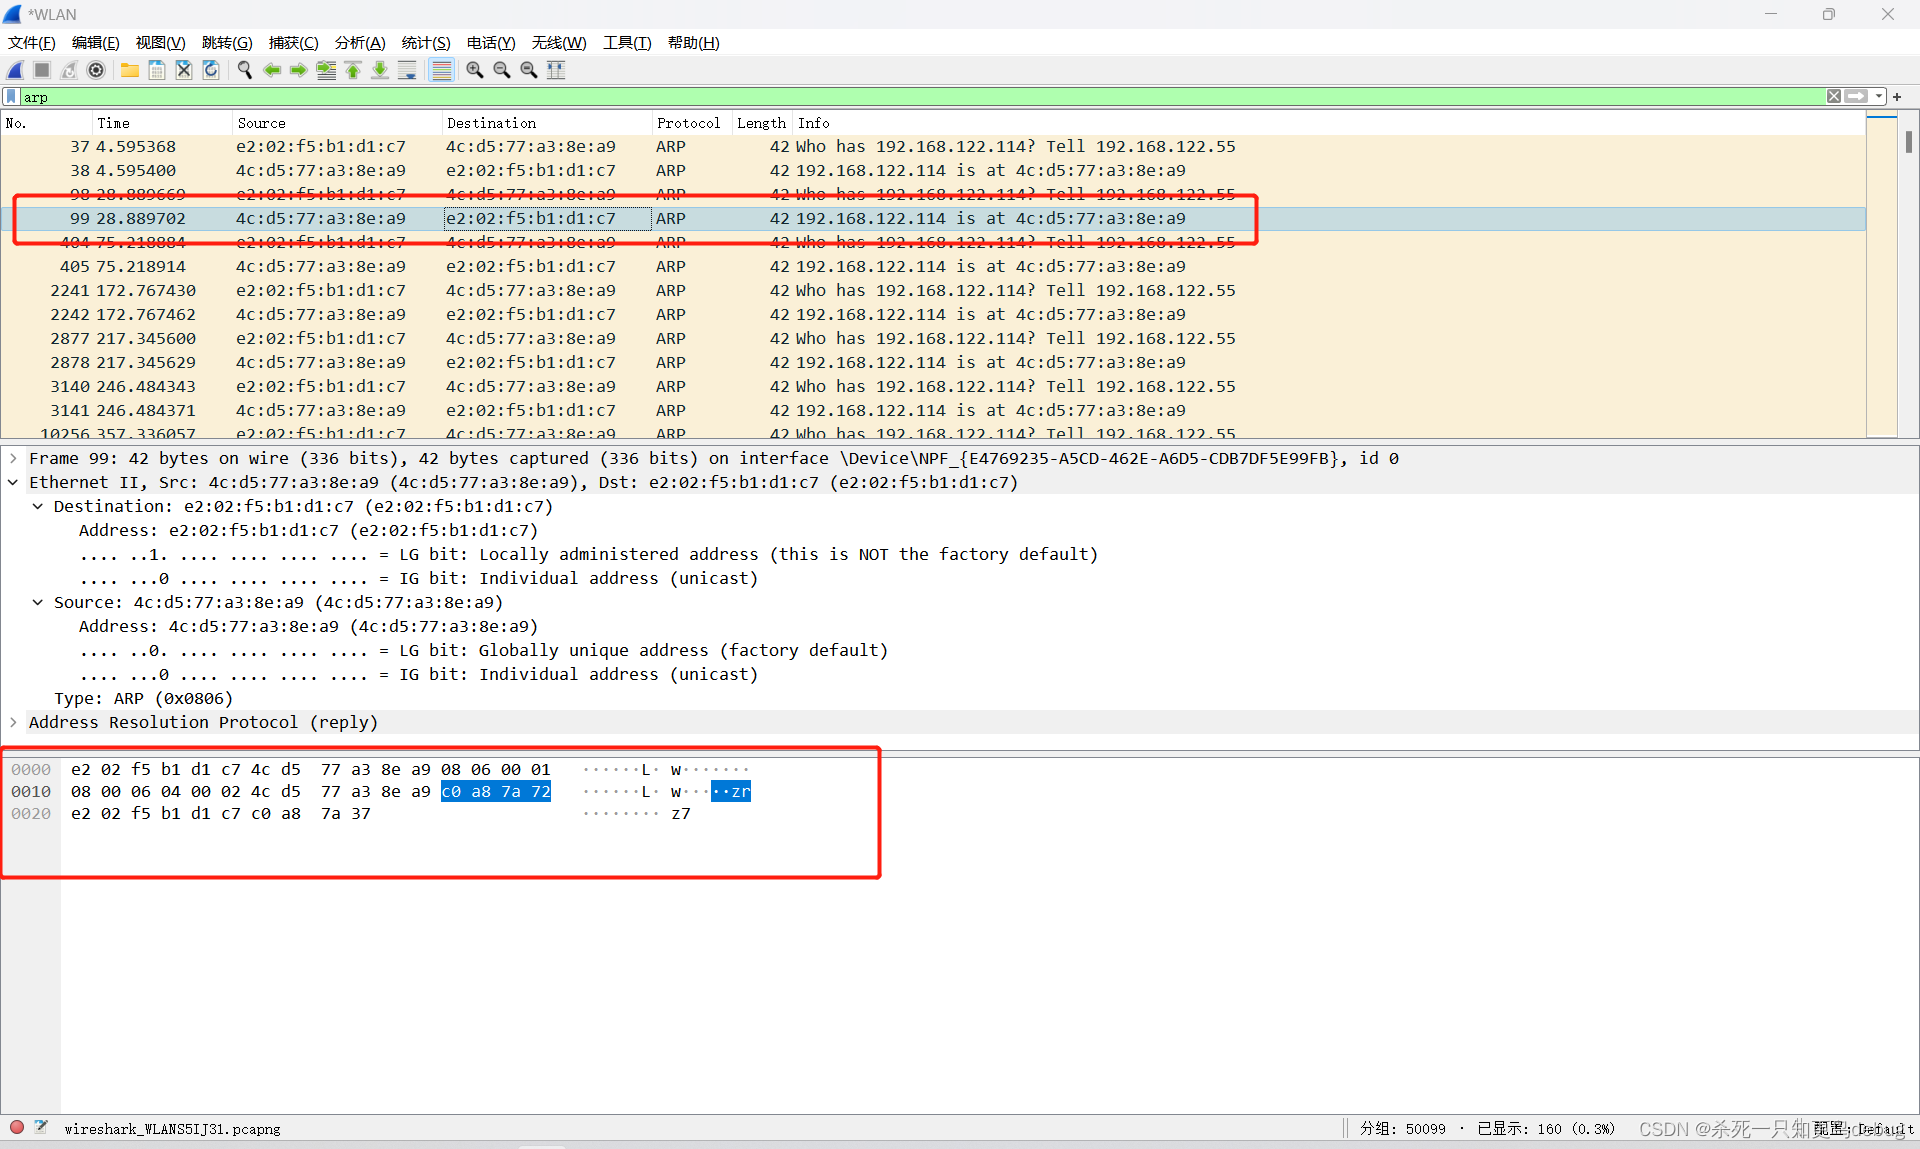Toggle packet list colorization
The height and width of the screenshot is (1149, 1920).
coord(441,70)
